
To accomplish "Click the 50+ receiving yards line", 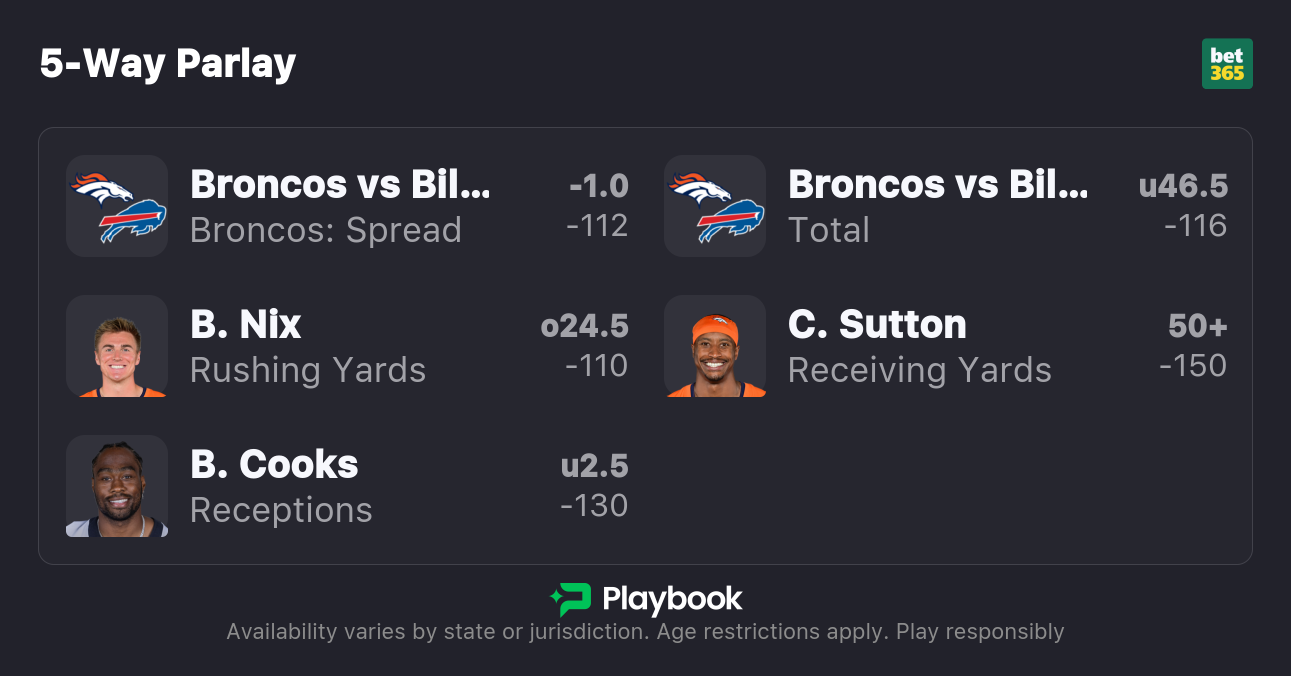I will tap(1197, 326).
